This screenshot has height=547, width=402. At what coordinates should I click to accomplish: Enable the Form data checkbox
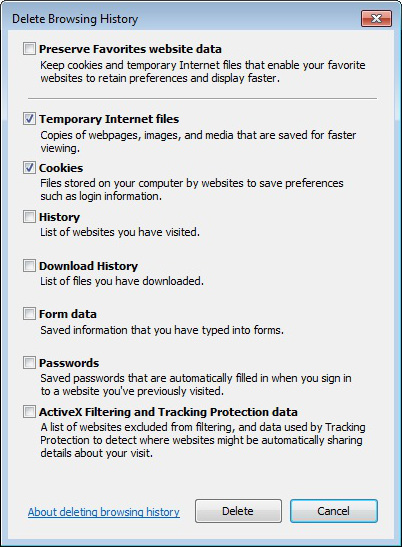tap(29, 314)
